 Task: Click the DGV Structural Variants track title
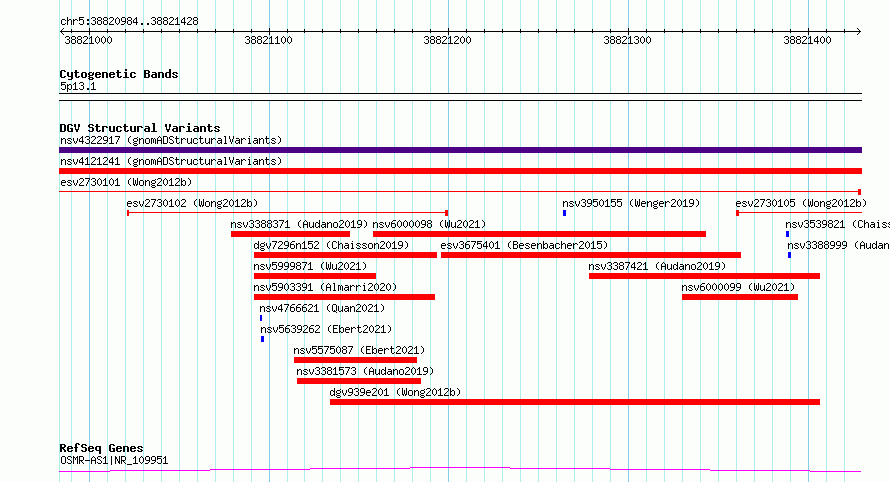click(x=140, y=128)
